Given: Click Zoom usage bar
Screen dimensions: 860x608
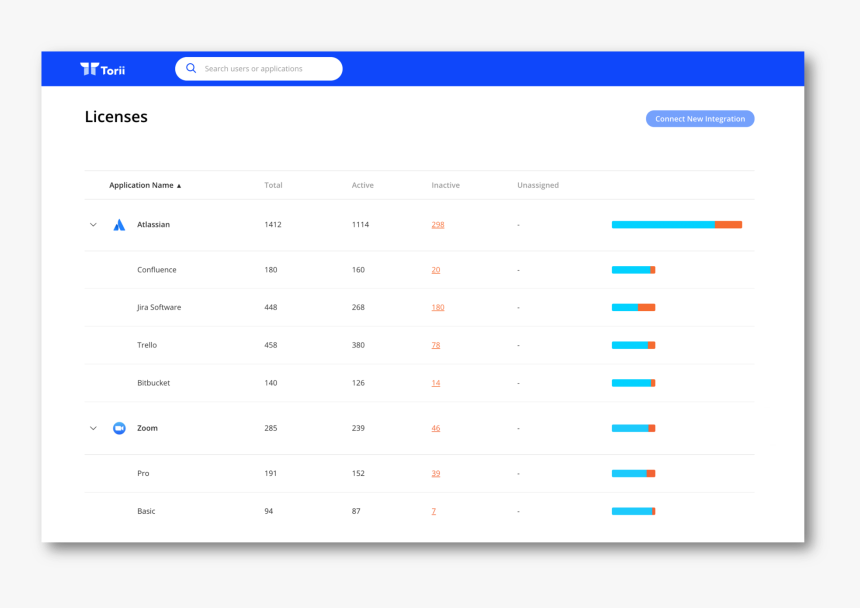Looking at the screenshot, I should (633, 428).
